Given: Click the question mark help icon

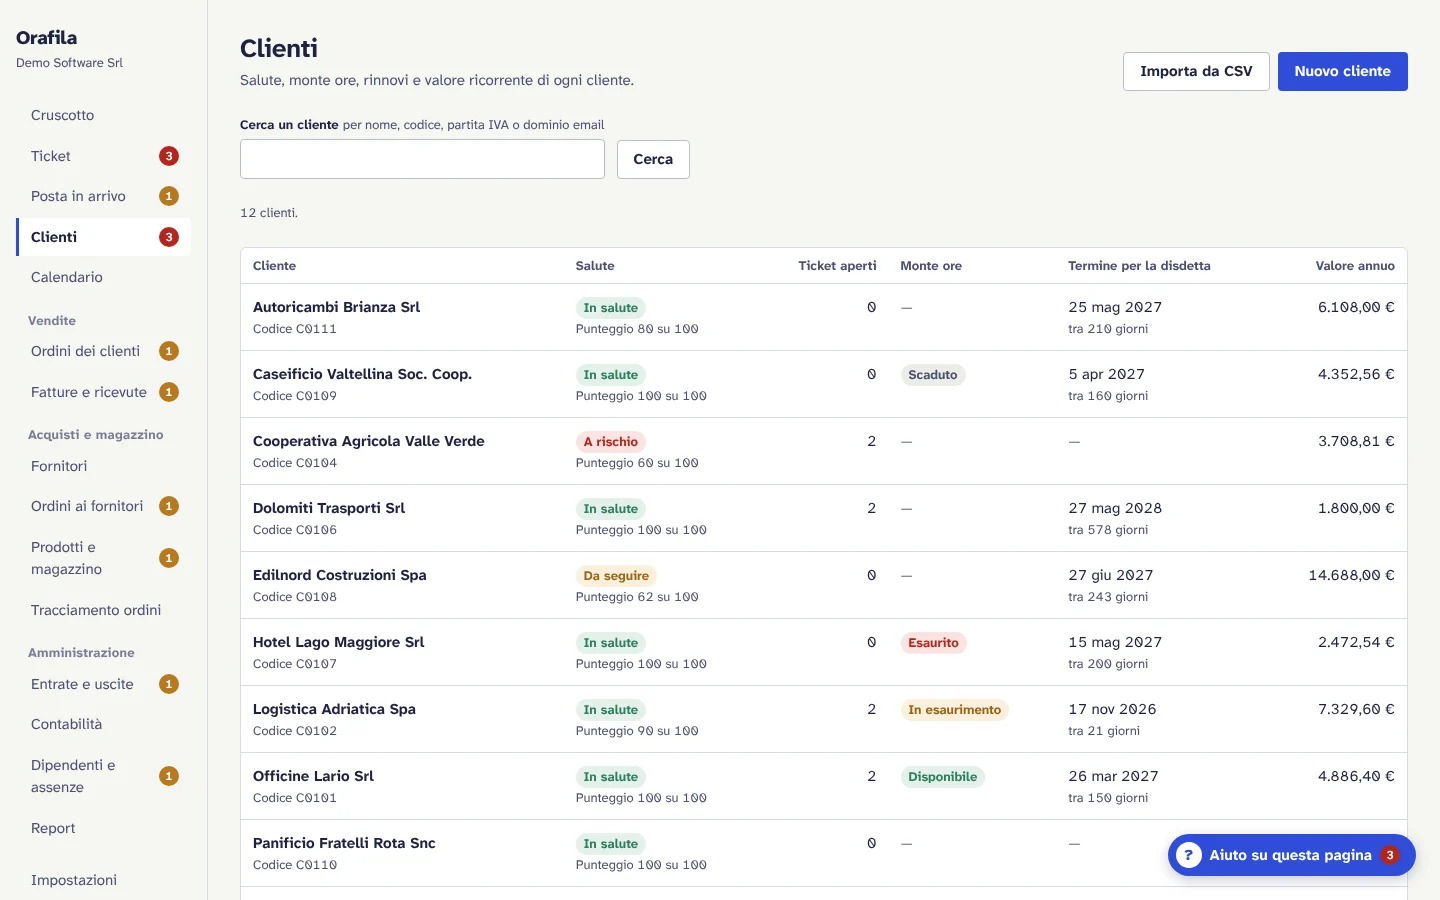Looking at the screenshot, I should click(1188, 855).
